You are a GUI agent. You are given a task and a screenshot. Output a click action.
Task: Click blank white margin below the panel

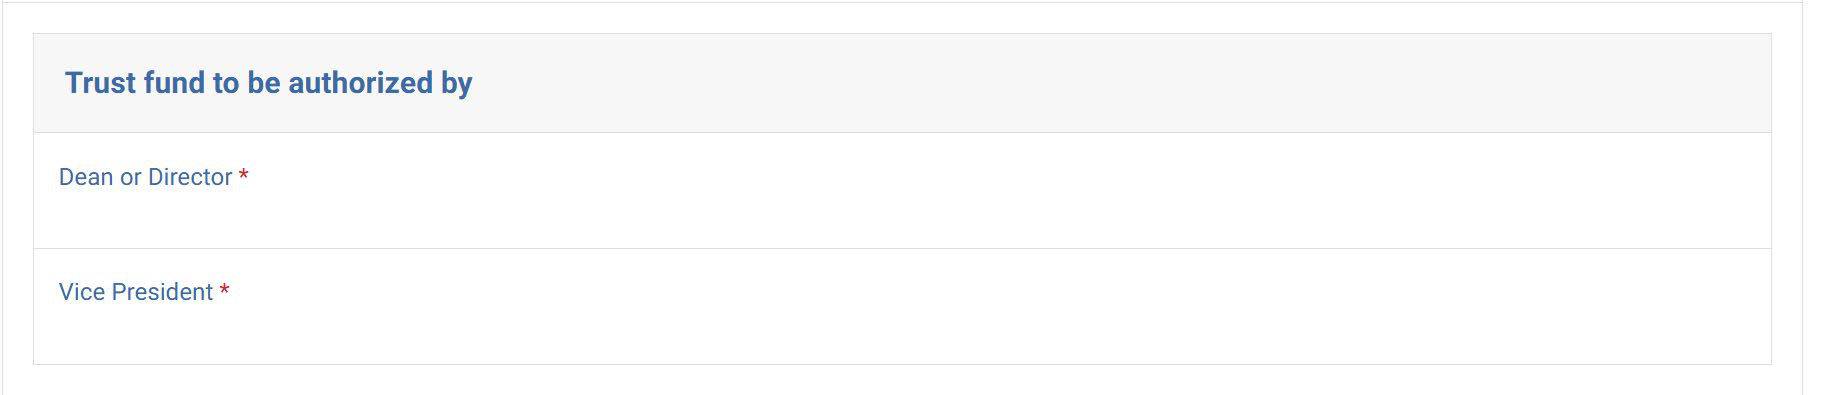pos(902,380)
